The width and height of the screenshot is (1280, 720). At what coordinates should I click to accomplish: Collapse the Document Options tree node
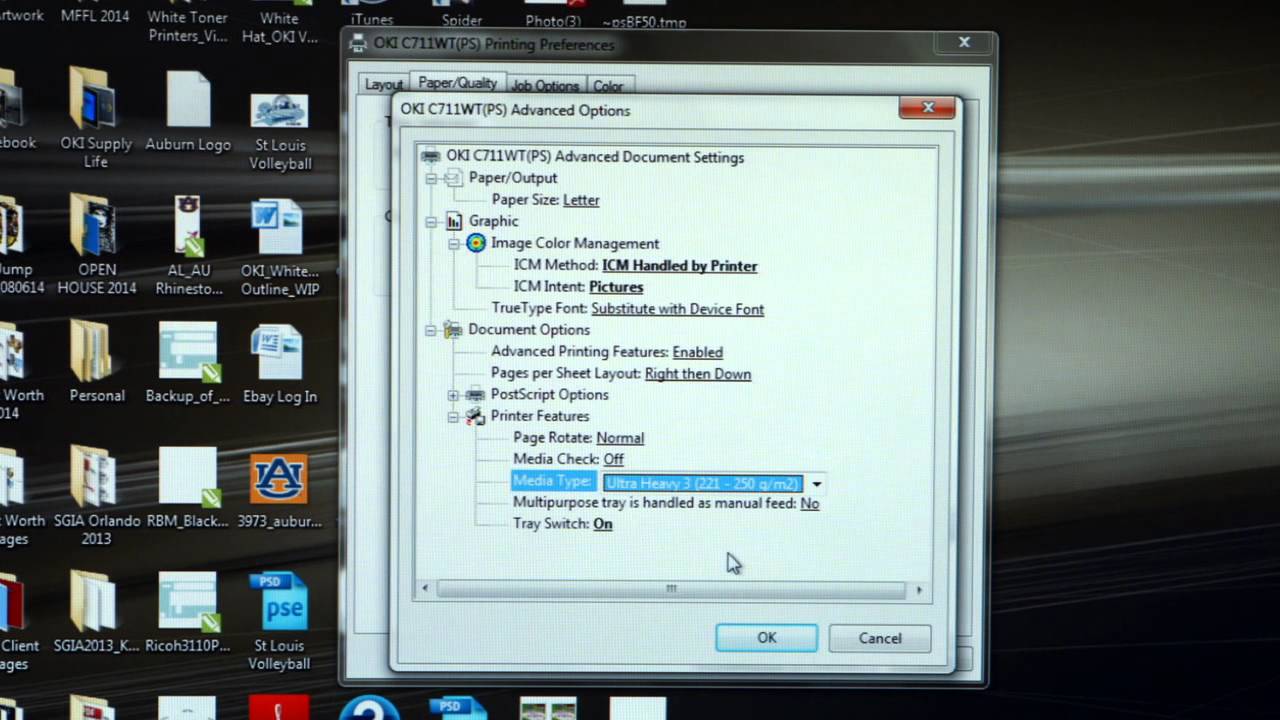[431, 329]
